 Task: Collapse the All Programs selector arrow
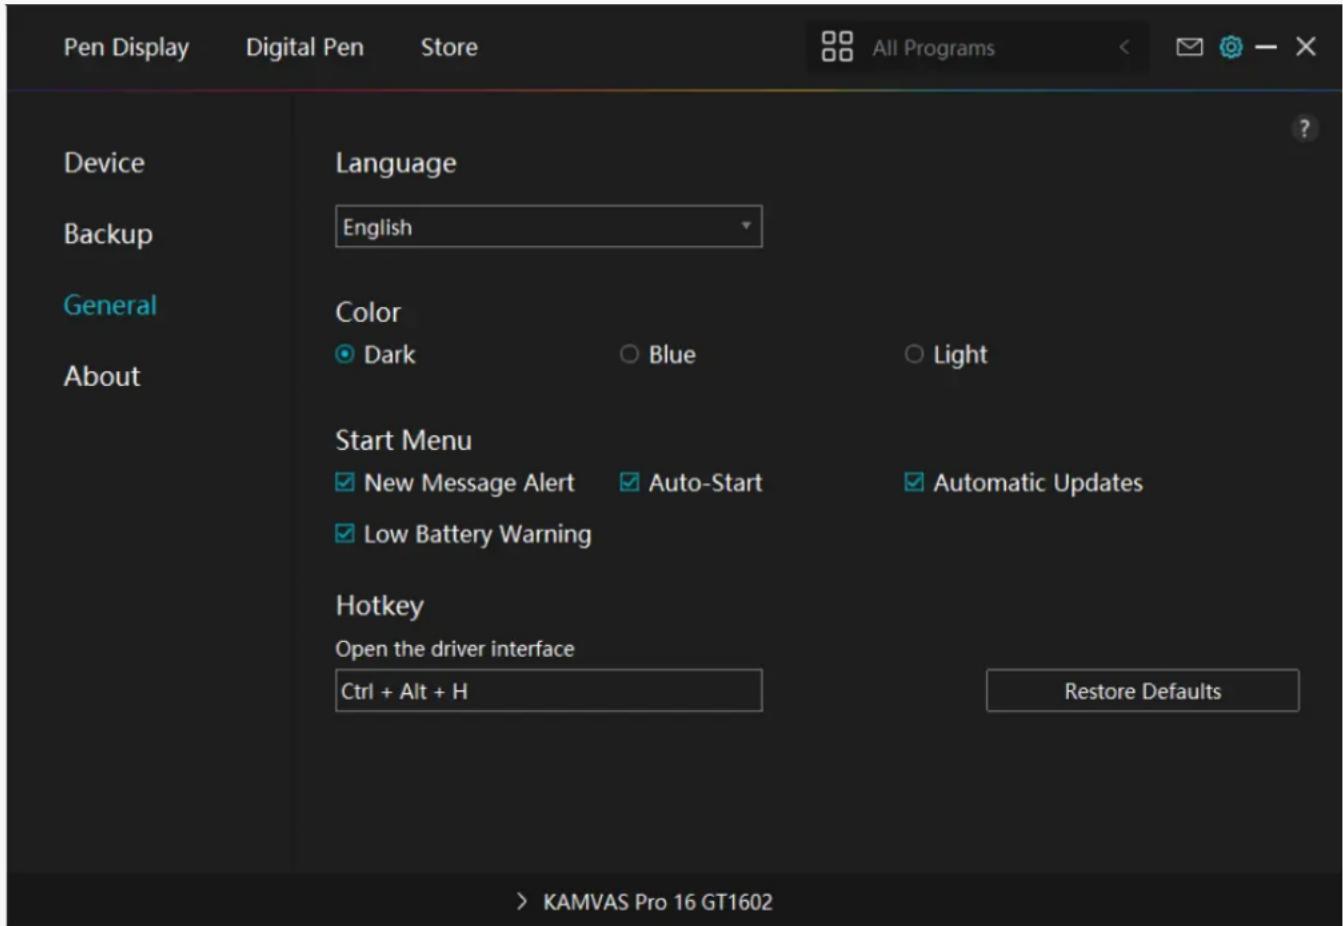click(1124, 47)
